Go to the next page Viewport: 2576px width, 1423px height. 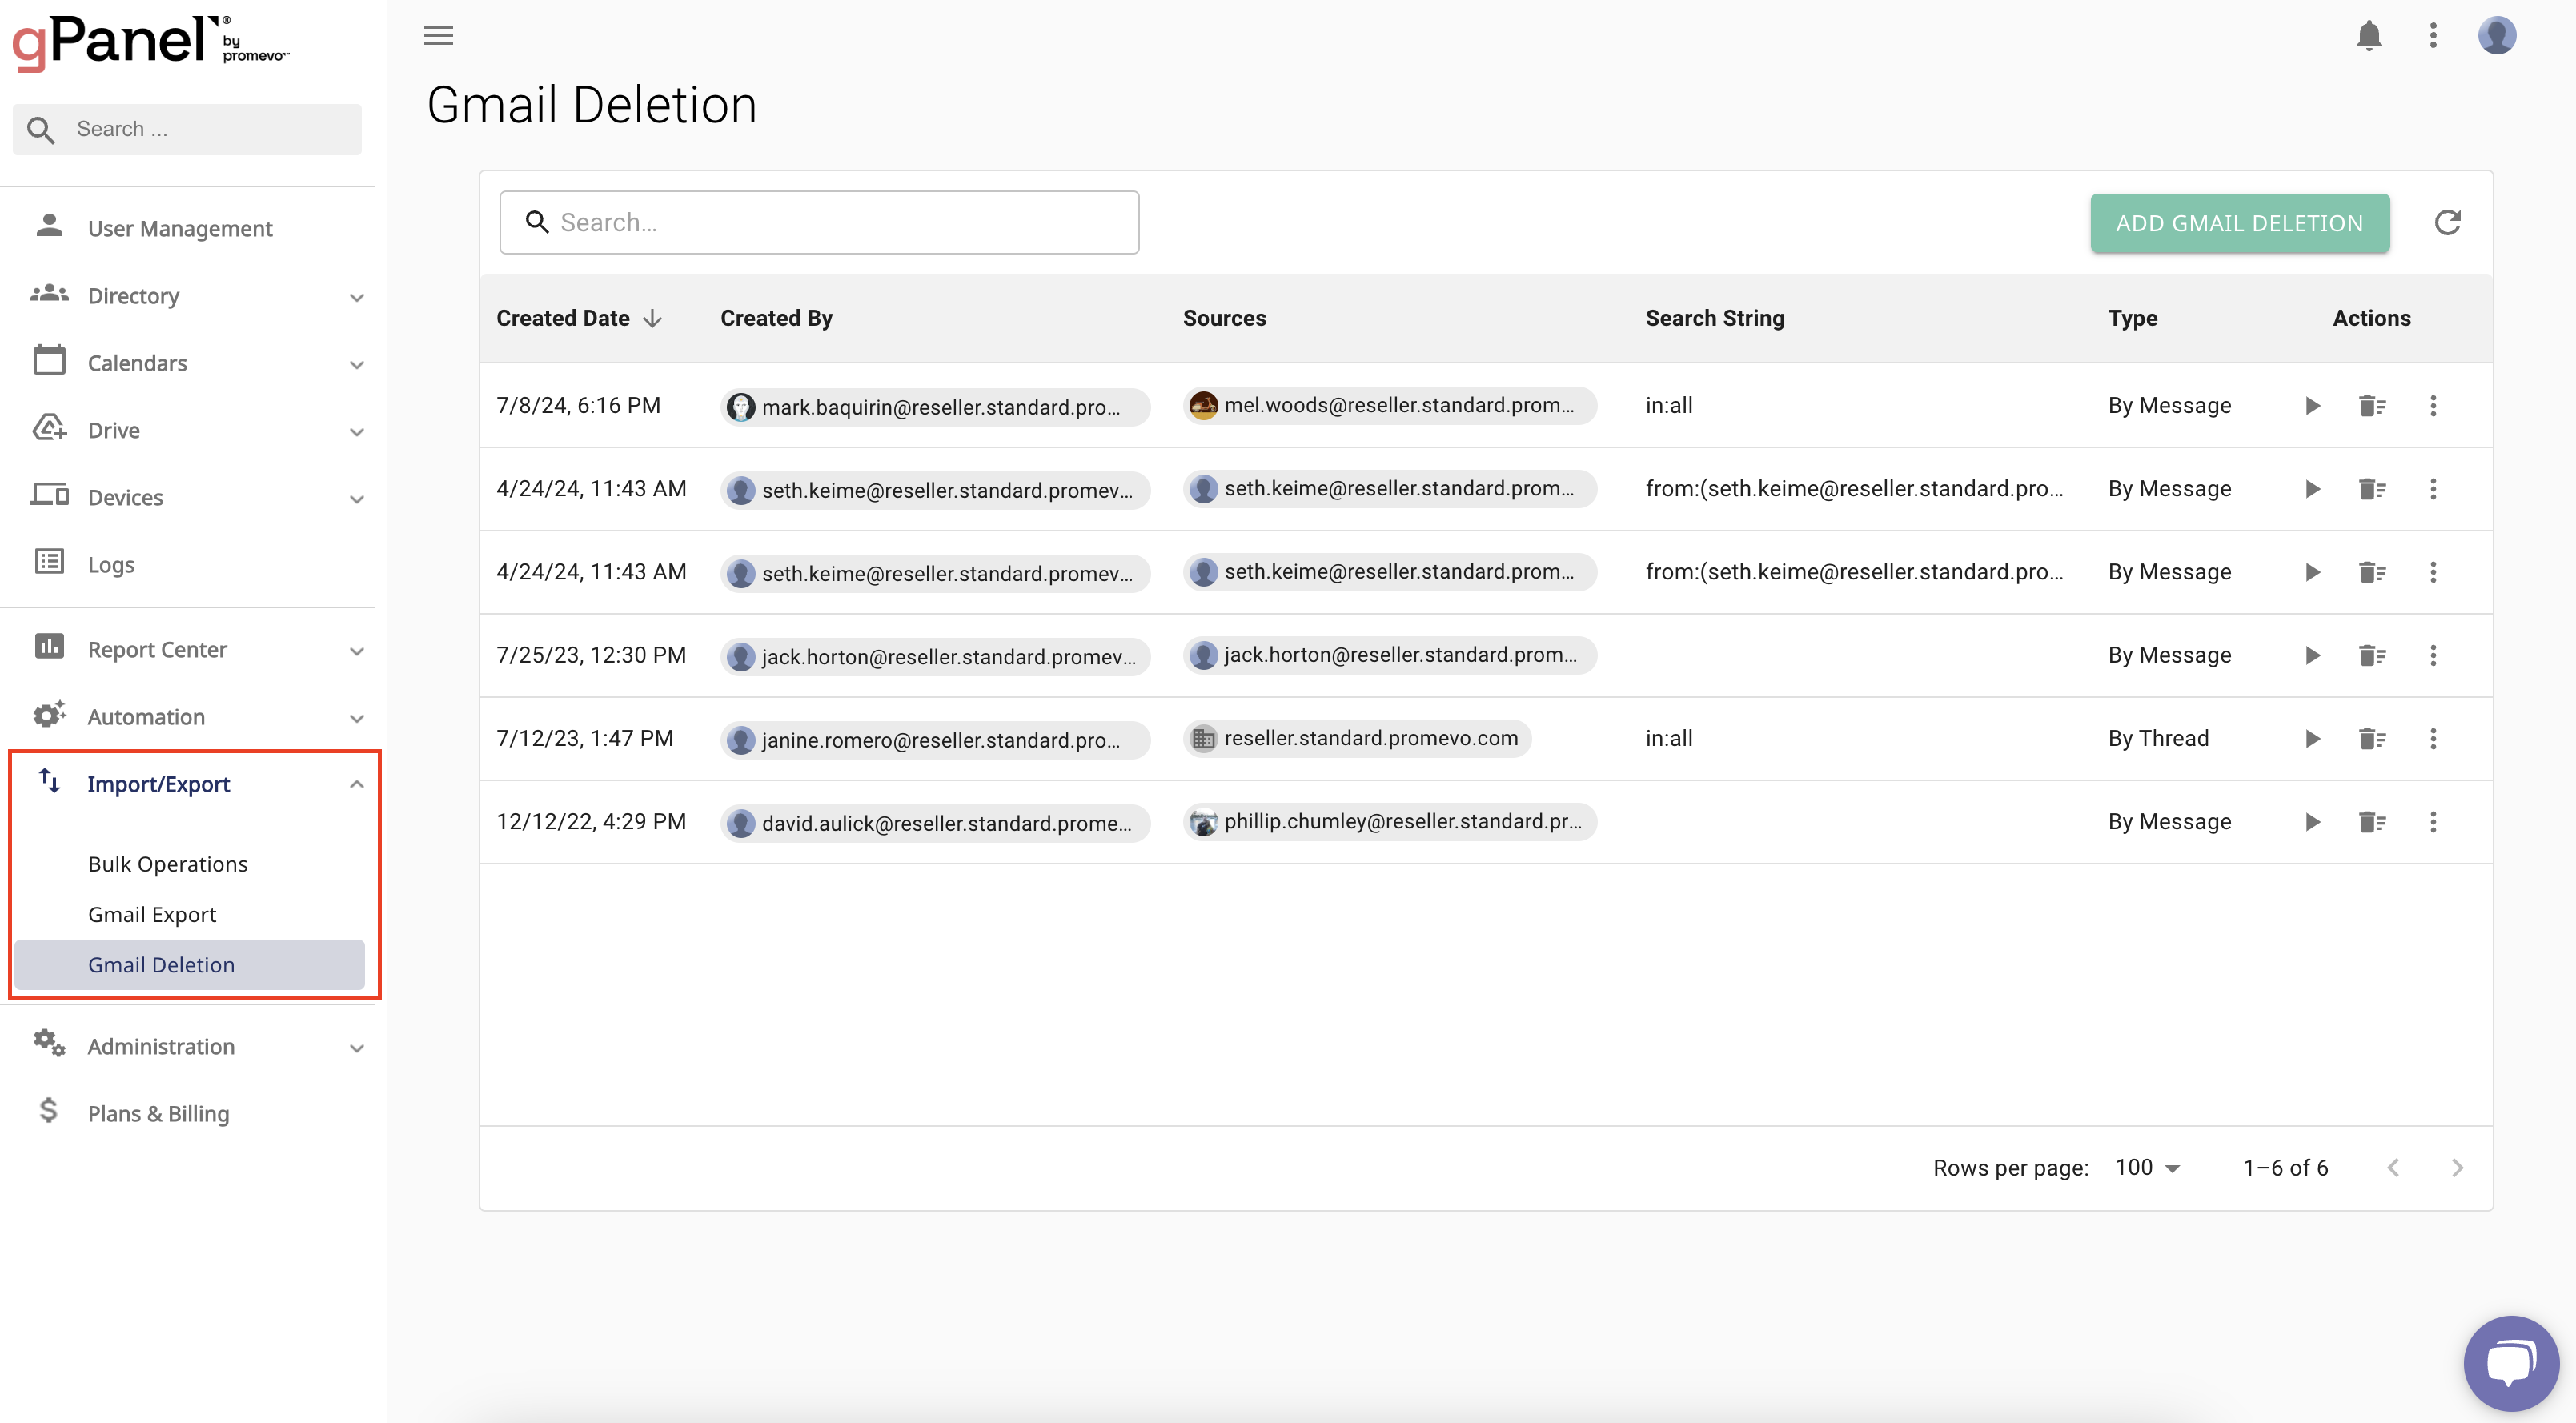(2457, 1168)
